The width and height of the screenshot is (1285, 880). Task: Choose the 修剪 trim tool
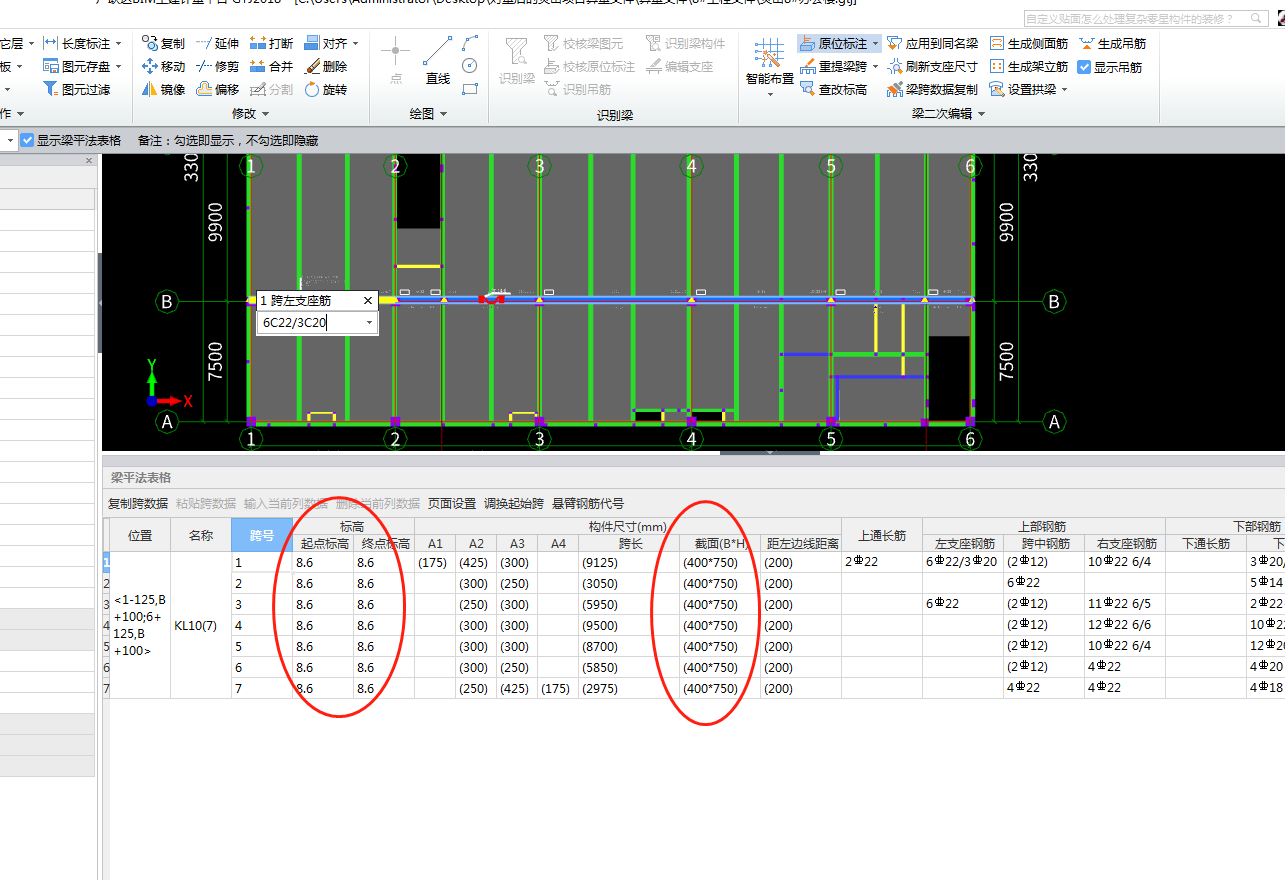pos(217,66)
